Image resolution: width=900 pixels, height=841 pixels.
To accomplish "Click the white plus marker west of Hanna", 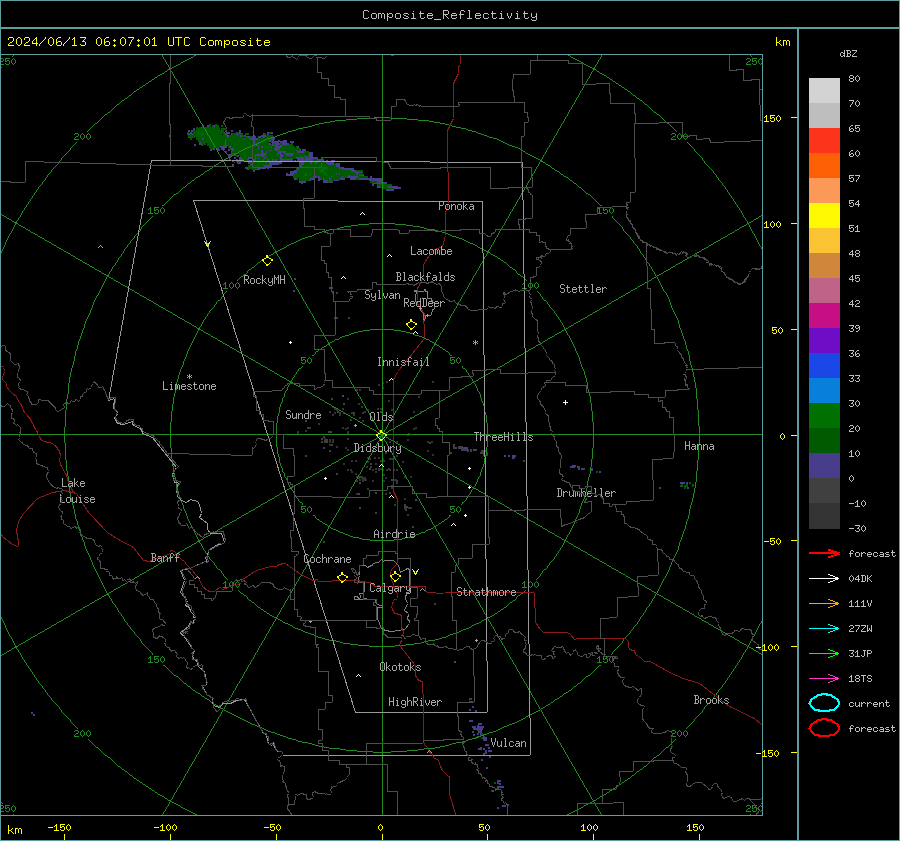I will pyautogui.click(x=565, y=402).
